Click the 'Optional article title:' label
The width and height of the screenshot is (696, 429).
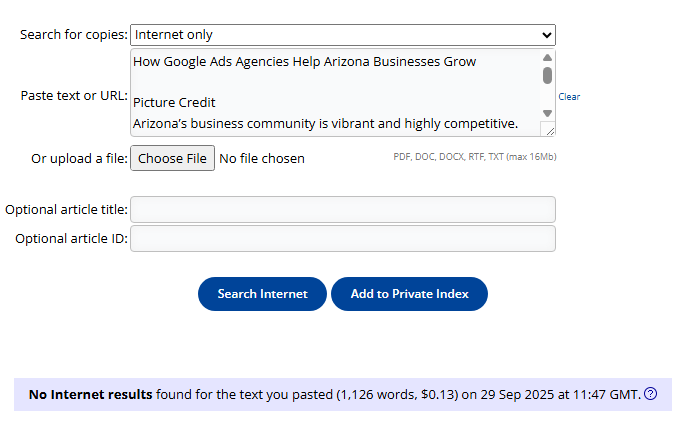coord(66,209)
